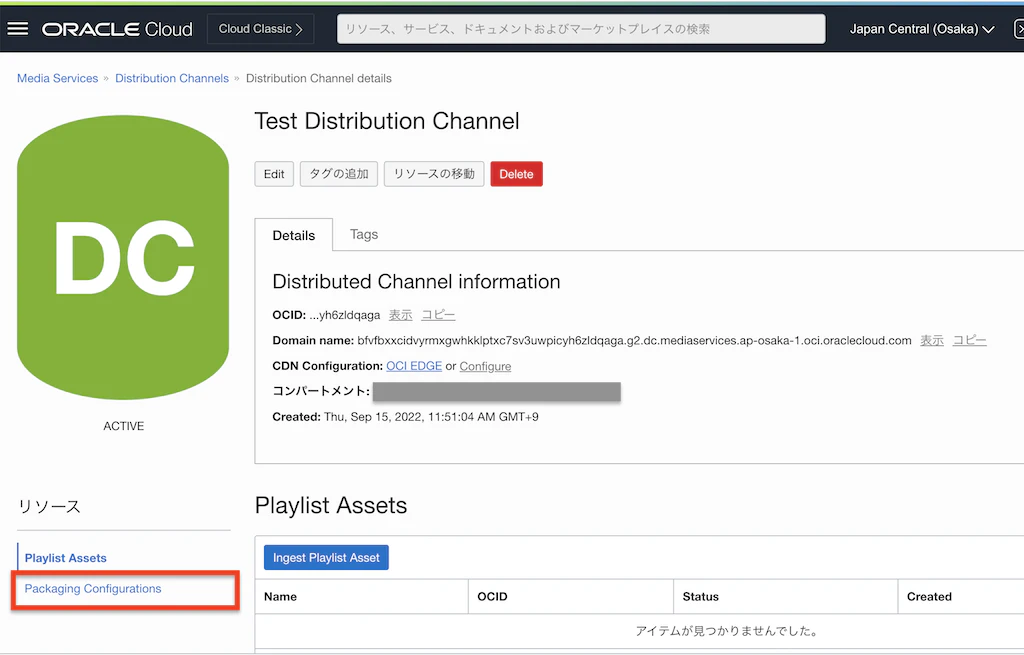Image resolution: width=1024 pixels, height=655 pixels.
Task: Switch to the Tags tab
Action: click(364, 234)
